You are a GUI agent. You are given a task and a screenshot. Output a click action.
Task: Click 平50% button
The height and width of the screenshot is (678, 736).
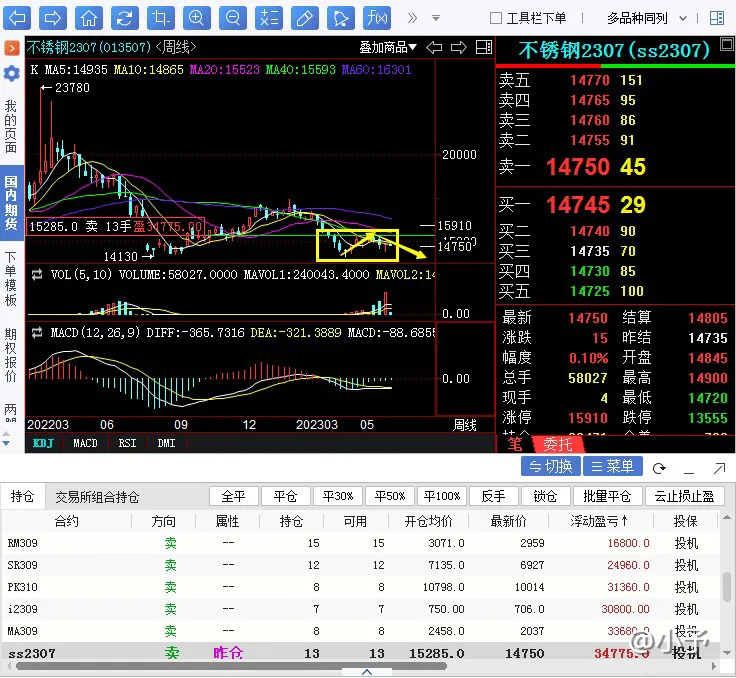390,496
